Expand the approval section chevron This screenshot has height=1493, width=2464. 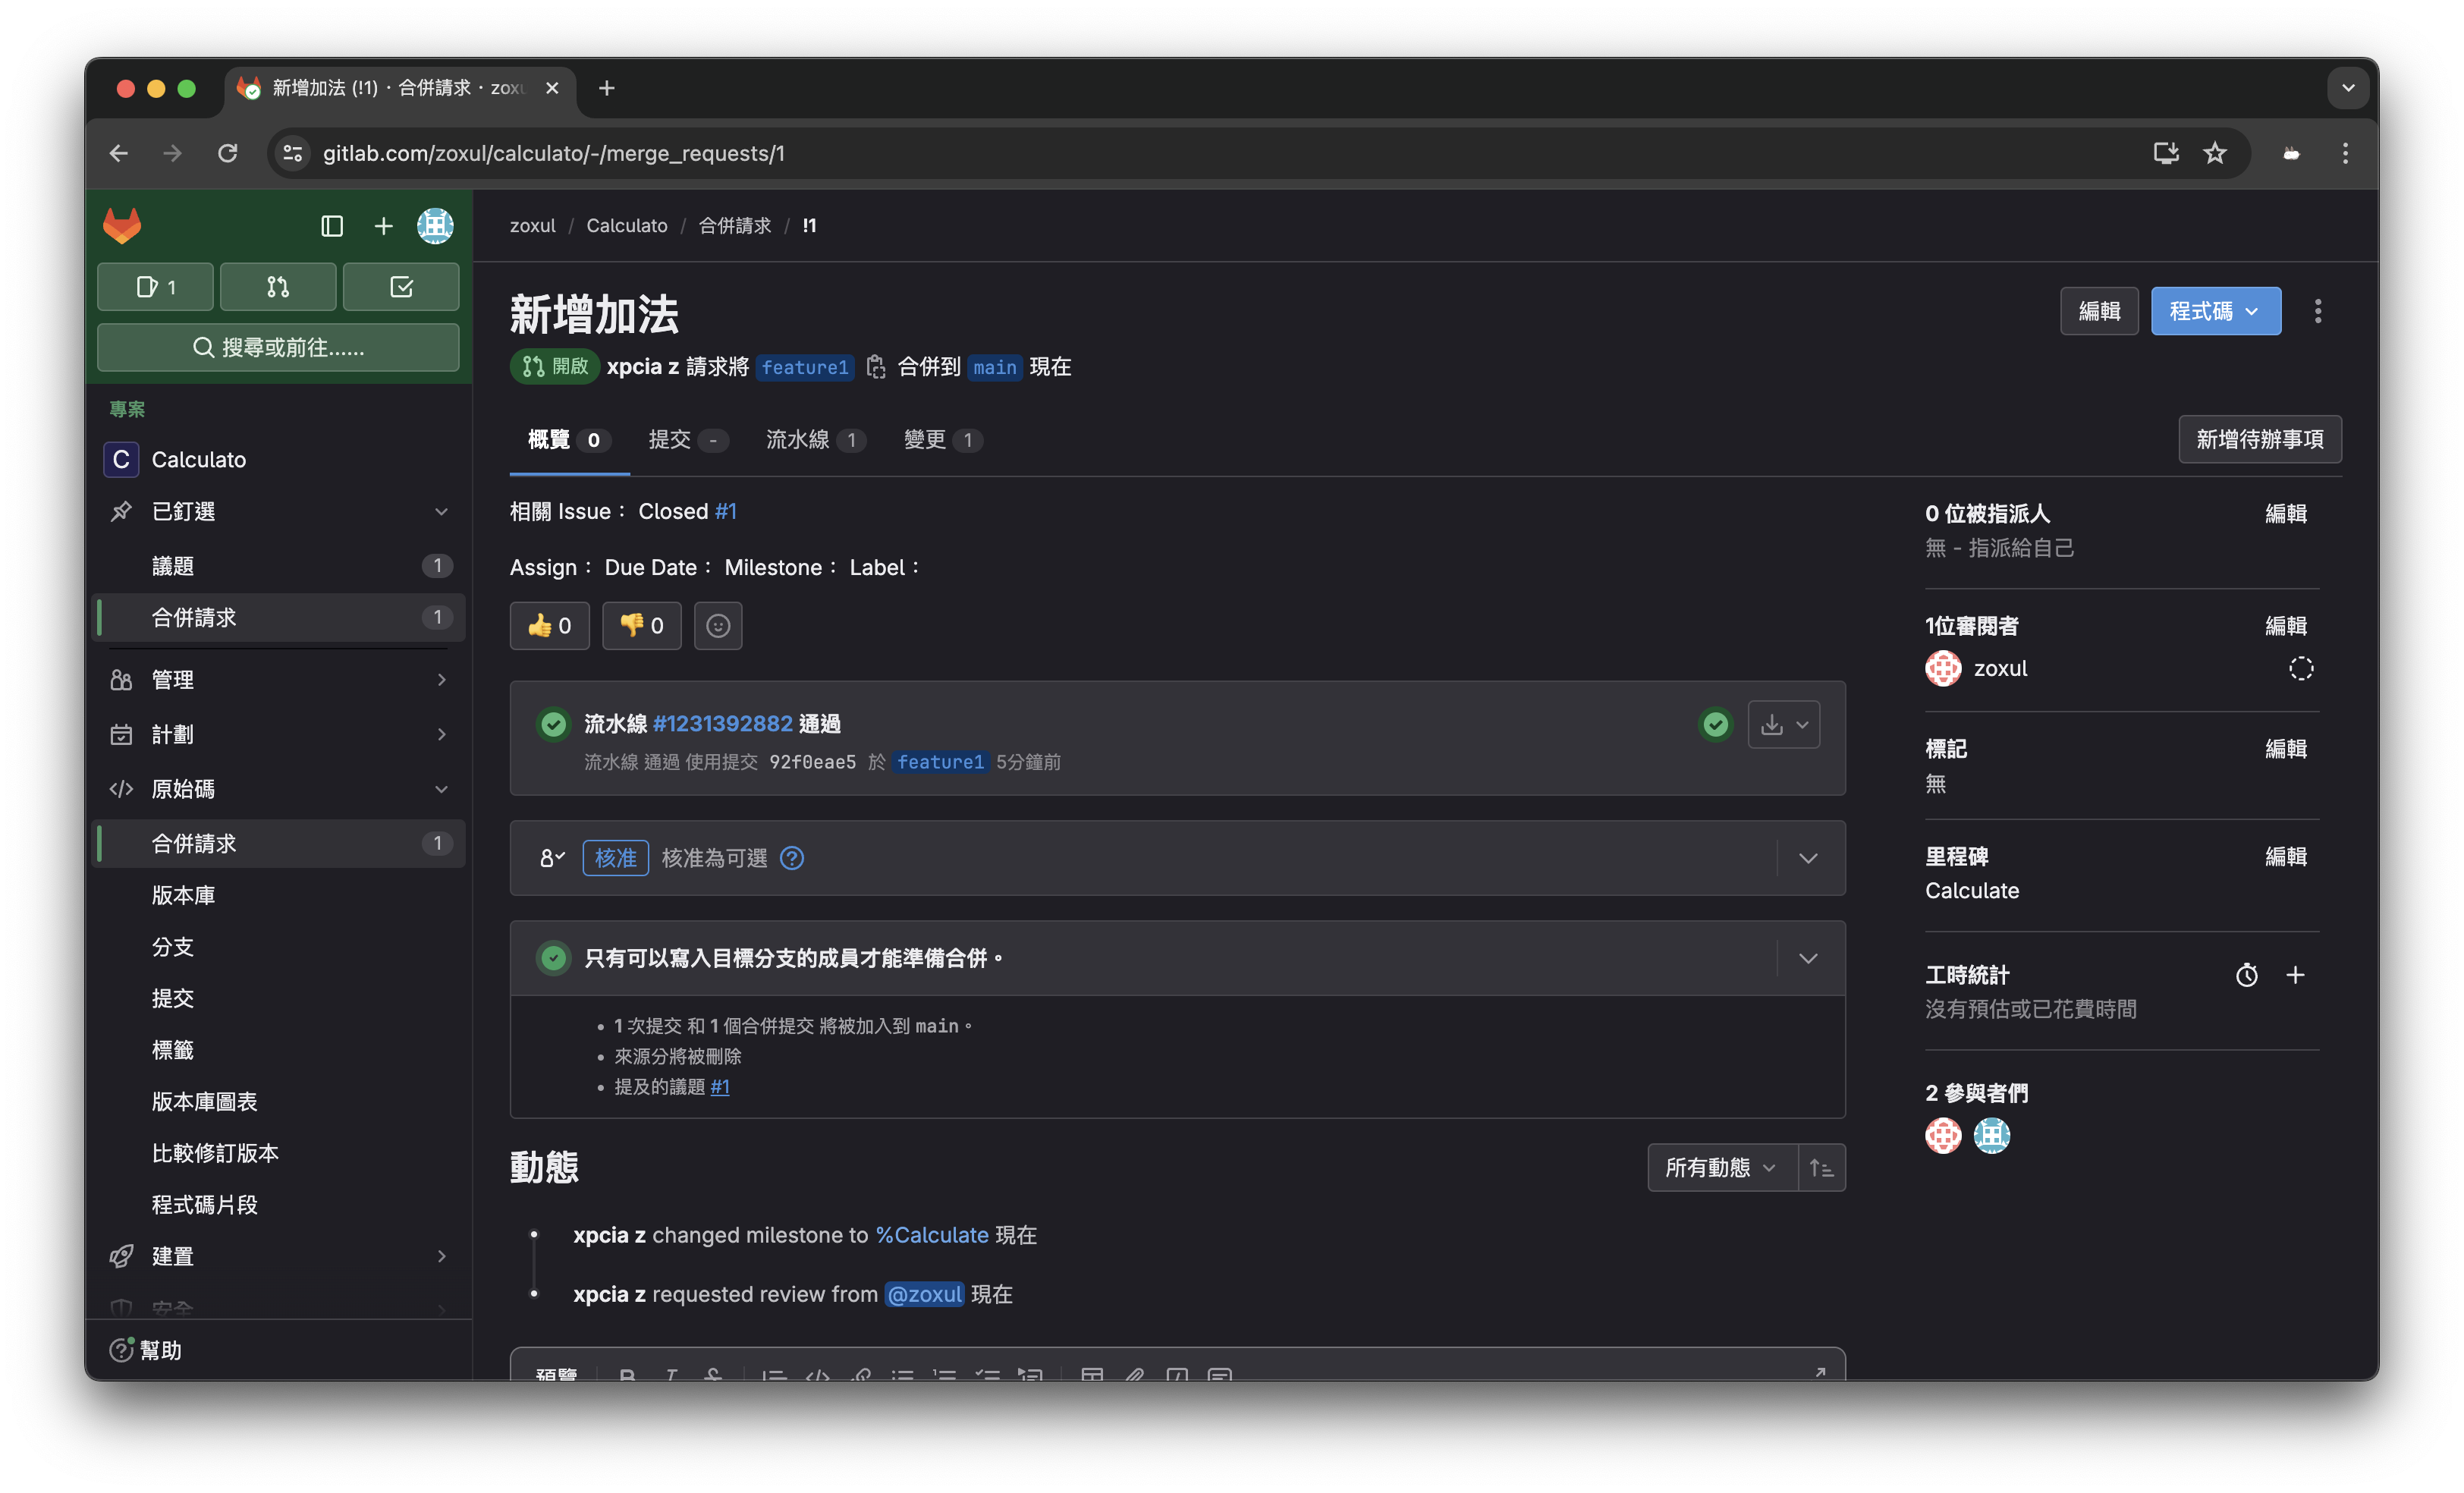(x=1808, y=858)
